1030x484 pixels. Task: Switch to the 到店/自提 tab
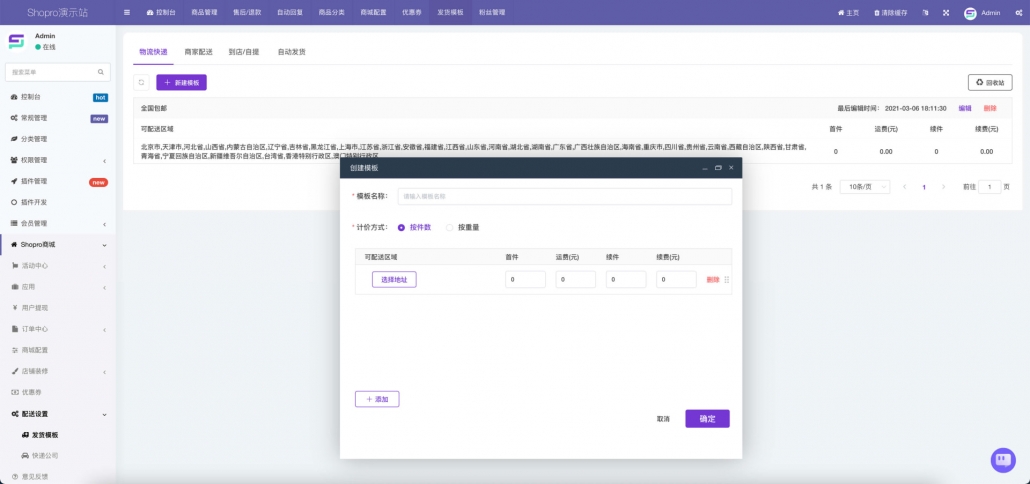[x=244, y=52]
